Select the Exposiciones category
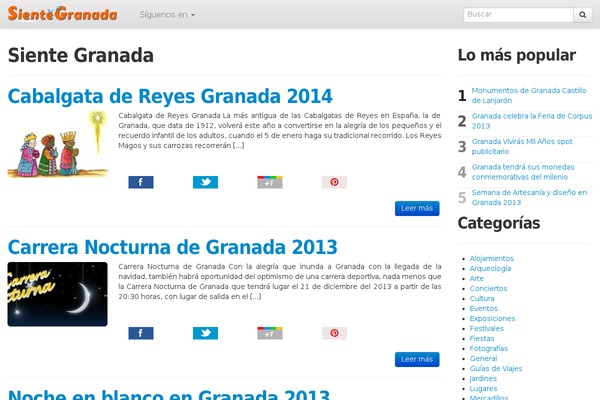Screen dimensions: 600x400 click(x=492, y=318)
